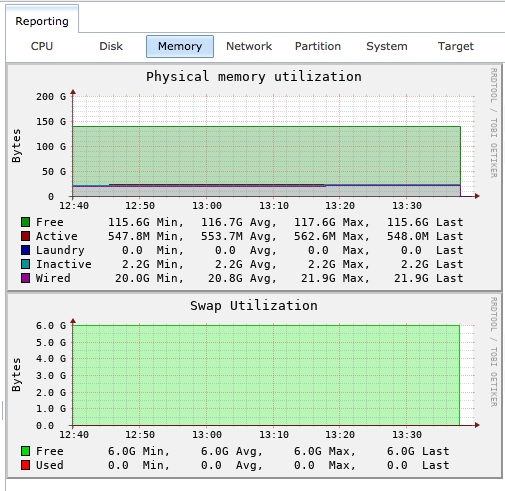Click the 13:00 marker on memory graph
This screenshot has width=505, height=491.
click(x=207, y=205)
